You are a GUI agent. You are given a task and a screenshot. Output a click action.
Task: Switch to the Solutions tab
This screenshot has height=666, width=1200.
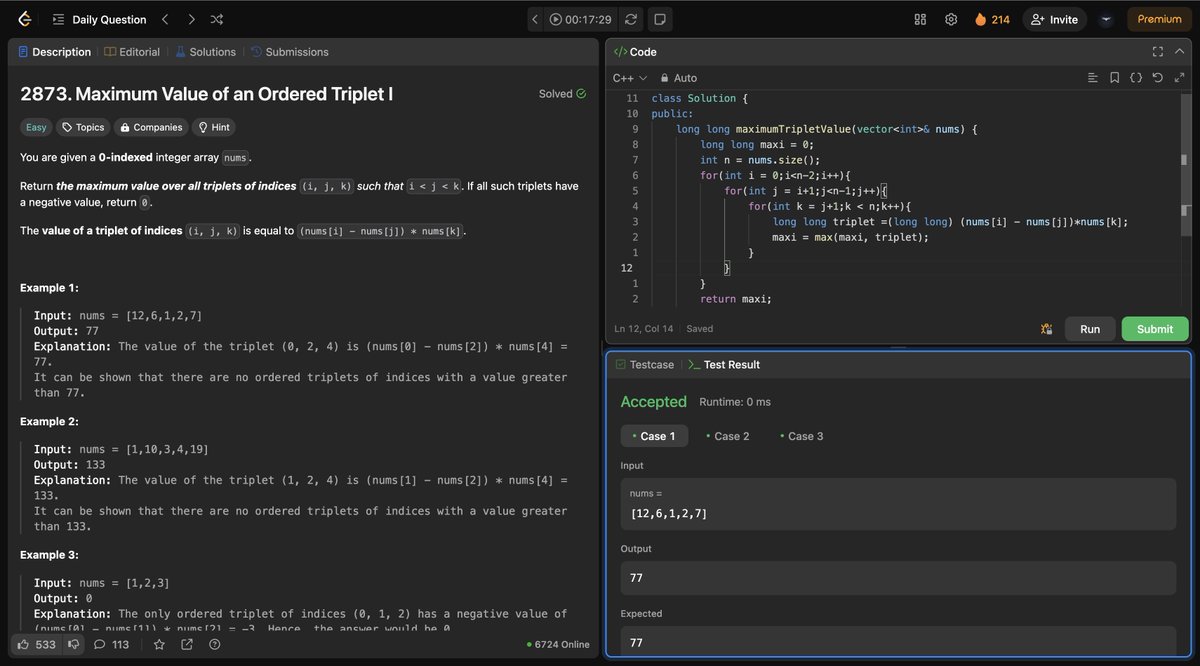click(205, 52)
